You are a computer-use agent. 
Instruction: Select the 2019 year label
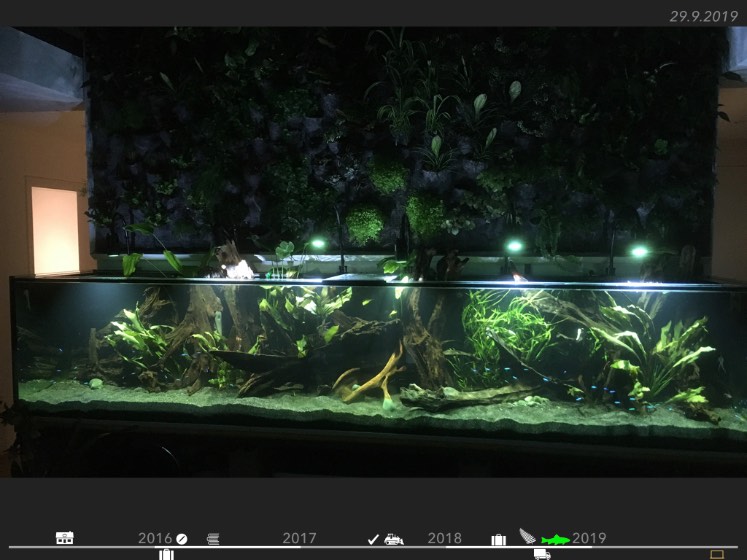(x=589, y=538)
